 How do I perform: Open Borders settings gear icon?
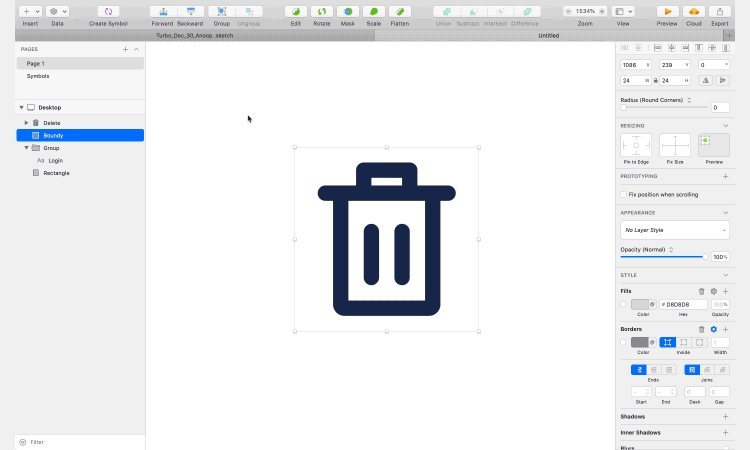(x=714, y=329)
